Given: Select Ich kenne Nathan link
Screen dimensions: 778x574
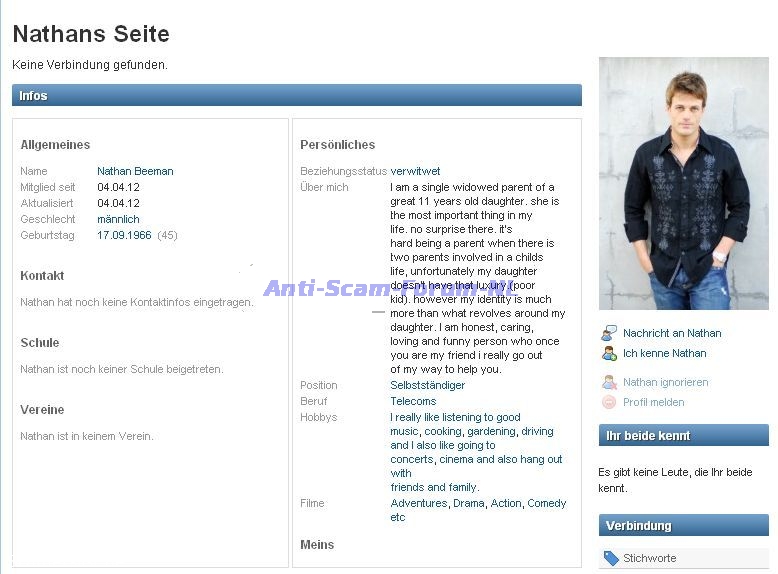Looking at the screenshot, I should (x=664, y=353).
